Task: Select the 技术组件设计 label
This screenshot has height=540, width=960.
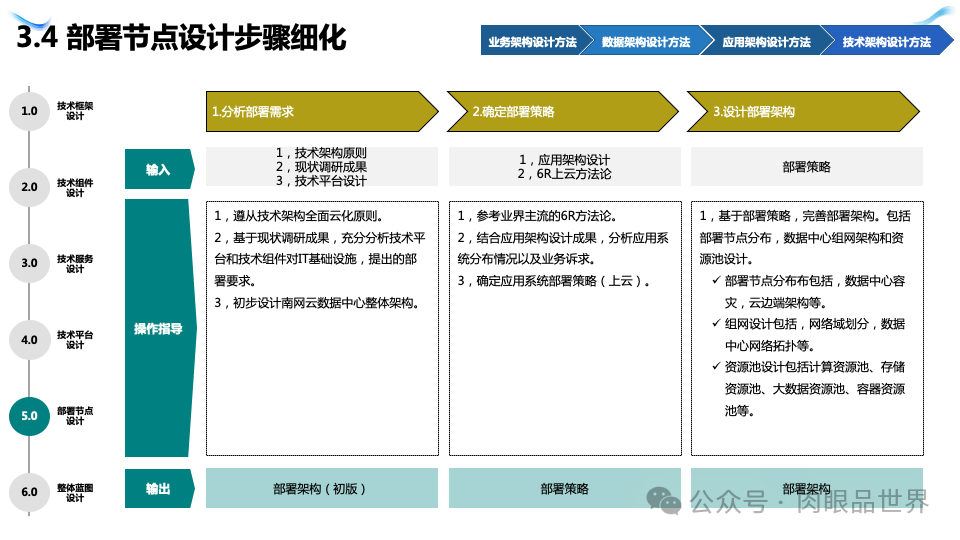Action: [75, 187]
